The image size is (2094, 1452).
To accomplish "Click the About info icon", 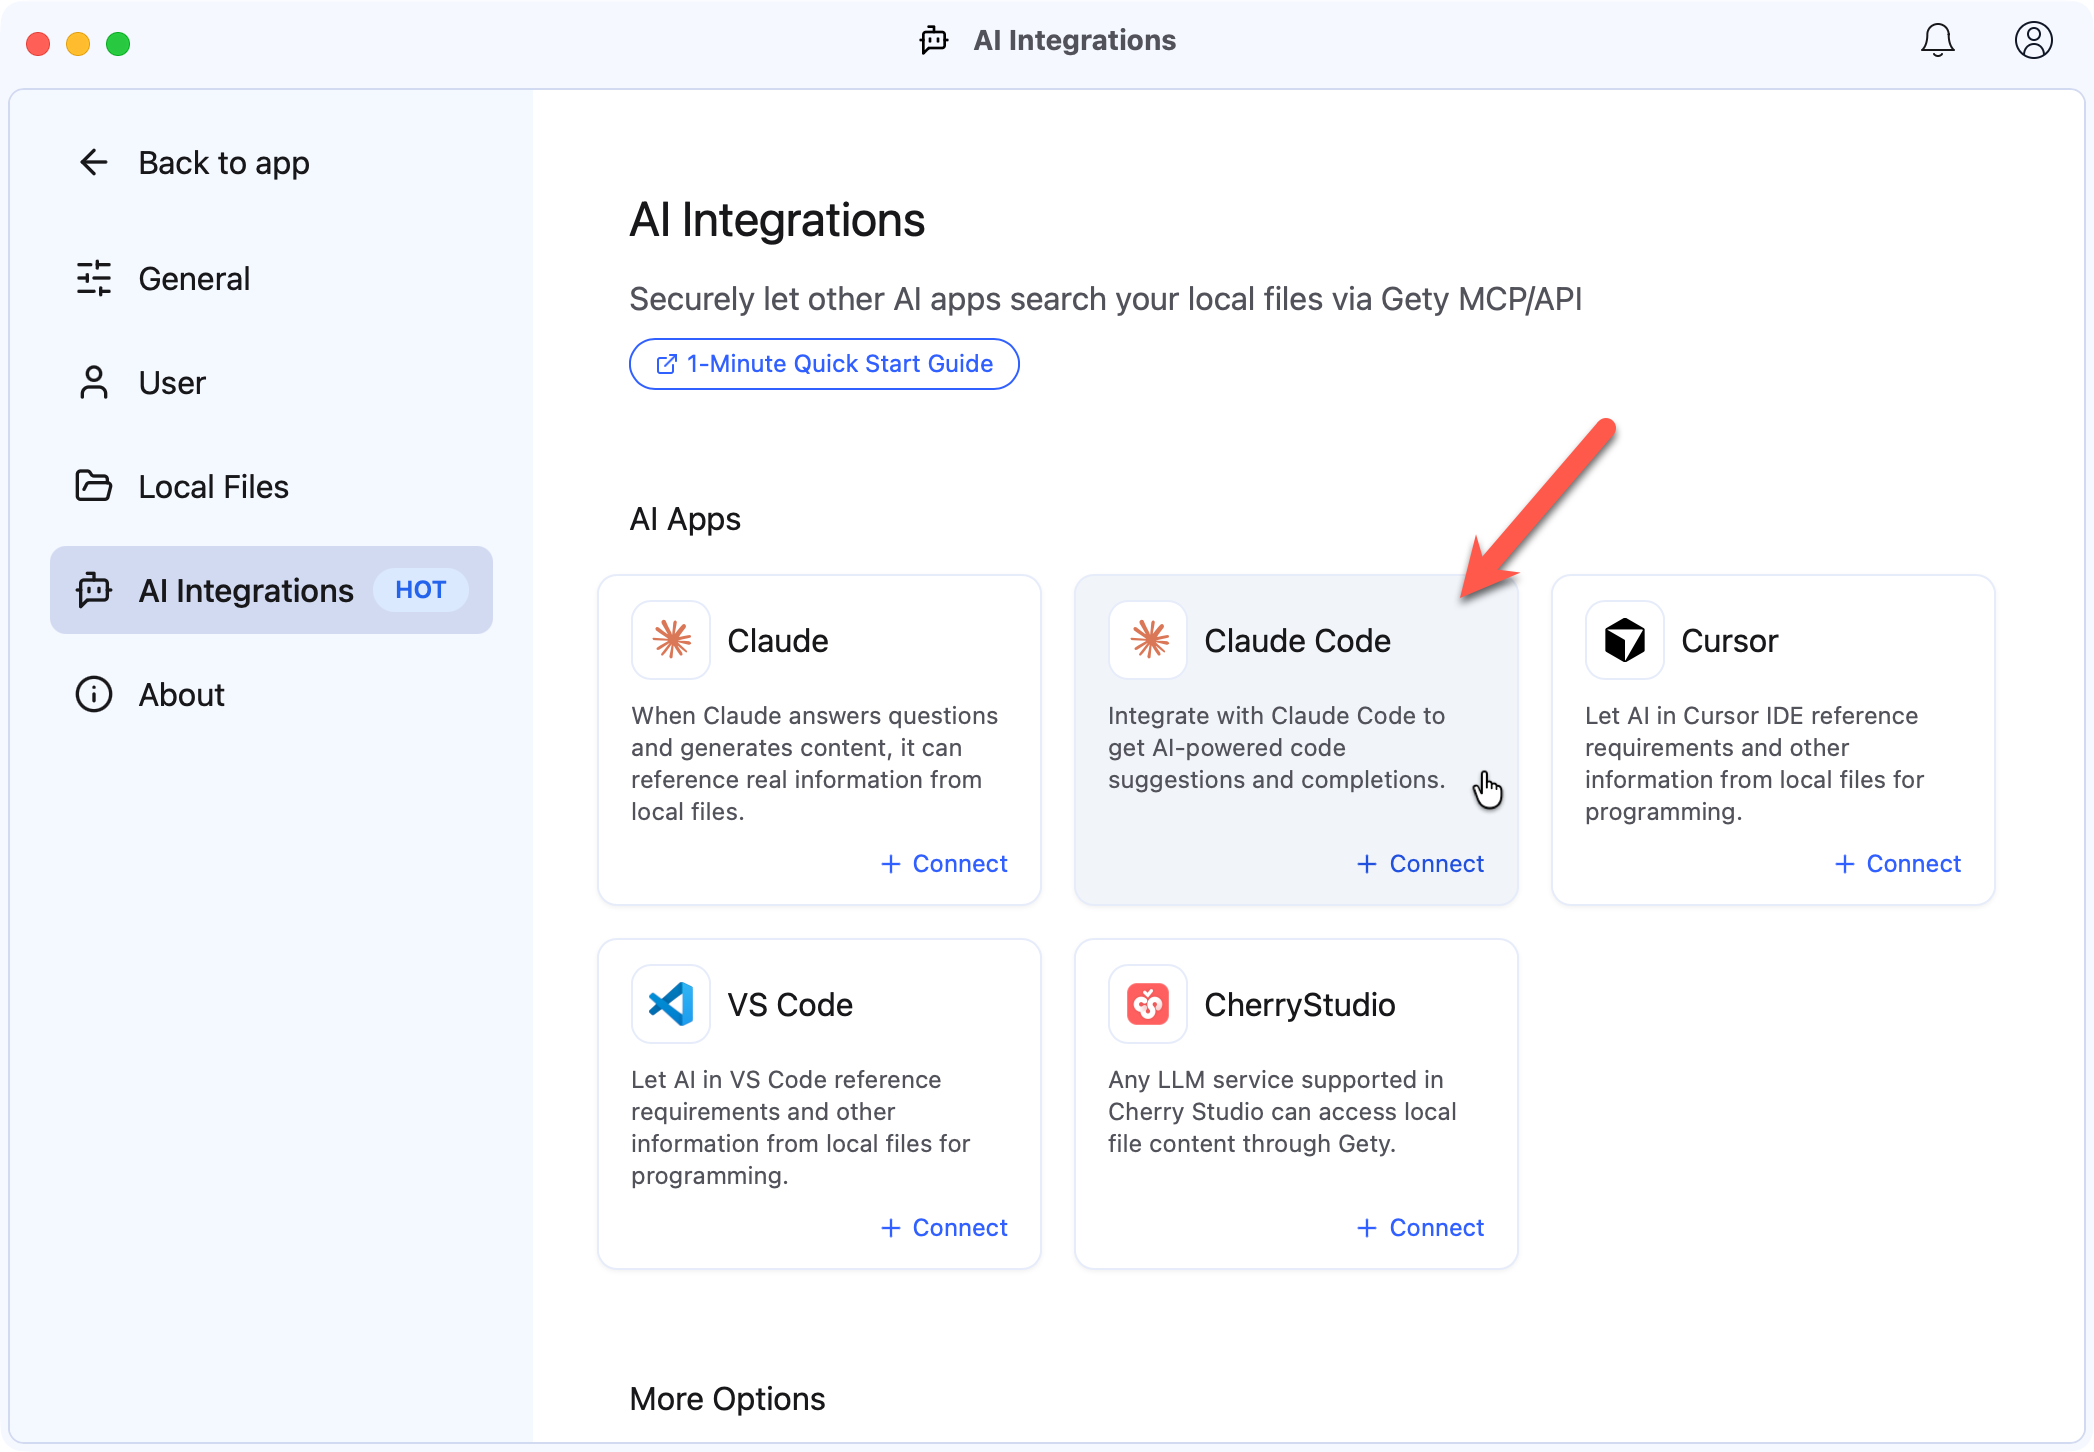I will [94, 694].
